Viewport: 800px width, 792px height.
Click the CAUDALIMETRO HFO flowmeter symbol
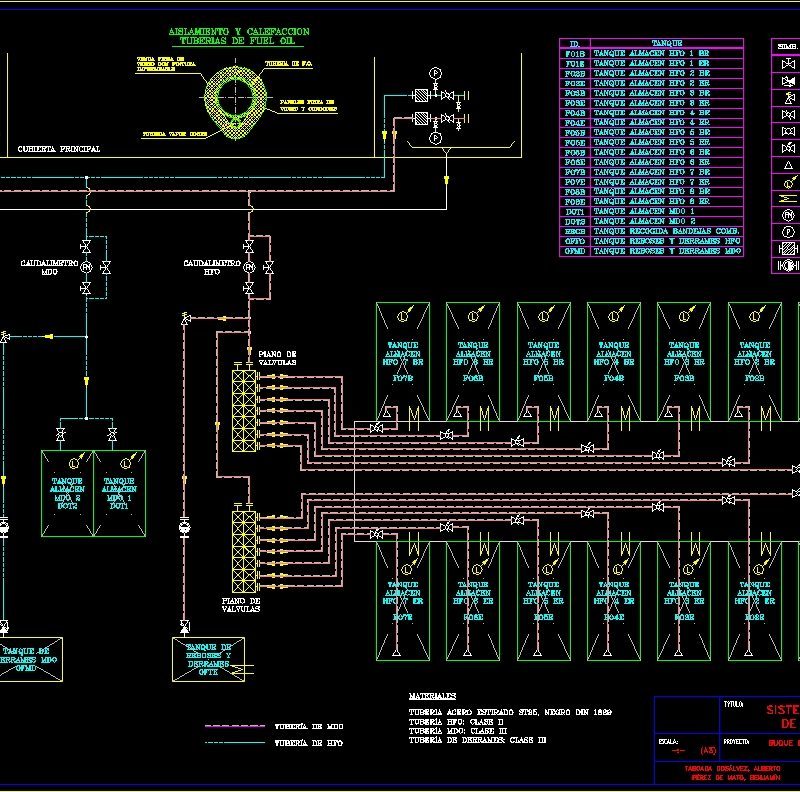(x=249, y=265)
